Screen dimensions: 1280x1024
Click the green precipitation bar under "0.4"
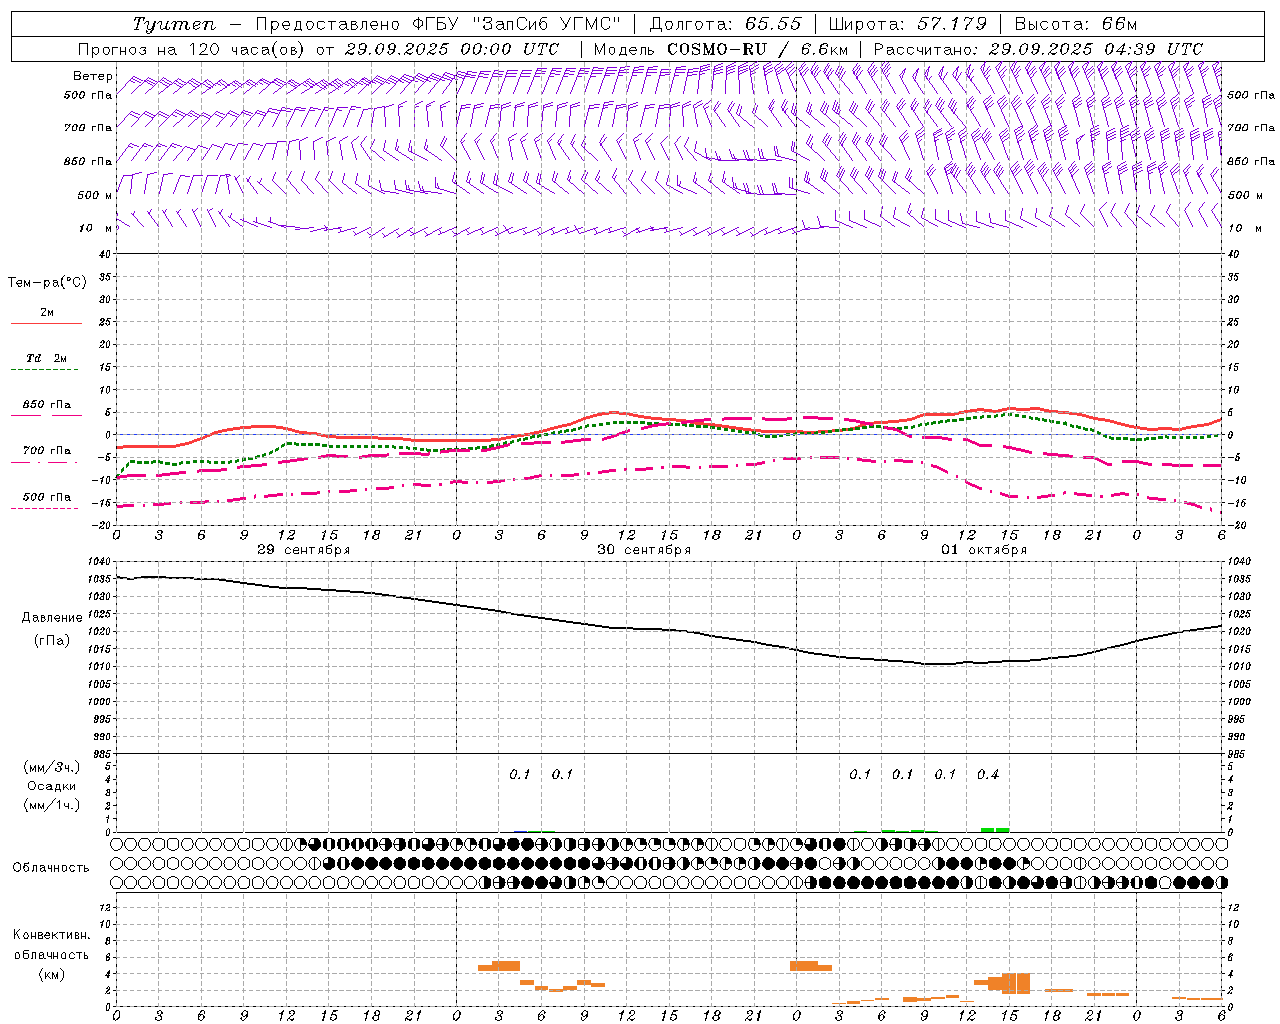click(995, 830)
